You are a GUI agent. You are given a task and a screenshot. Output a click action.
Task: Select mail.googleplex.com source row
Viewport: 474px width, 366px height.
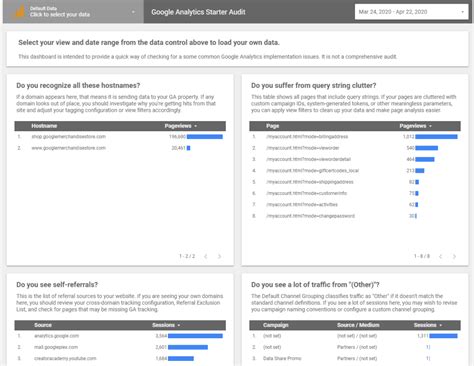120,347
